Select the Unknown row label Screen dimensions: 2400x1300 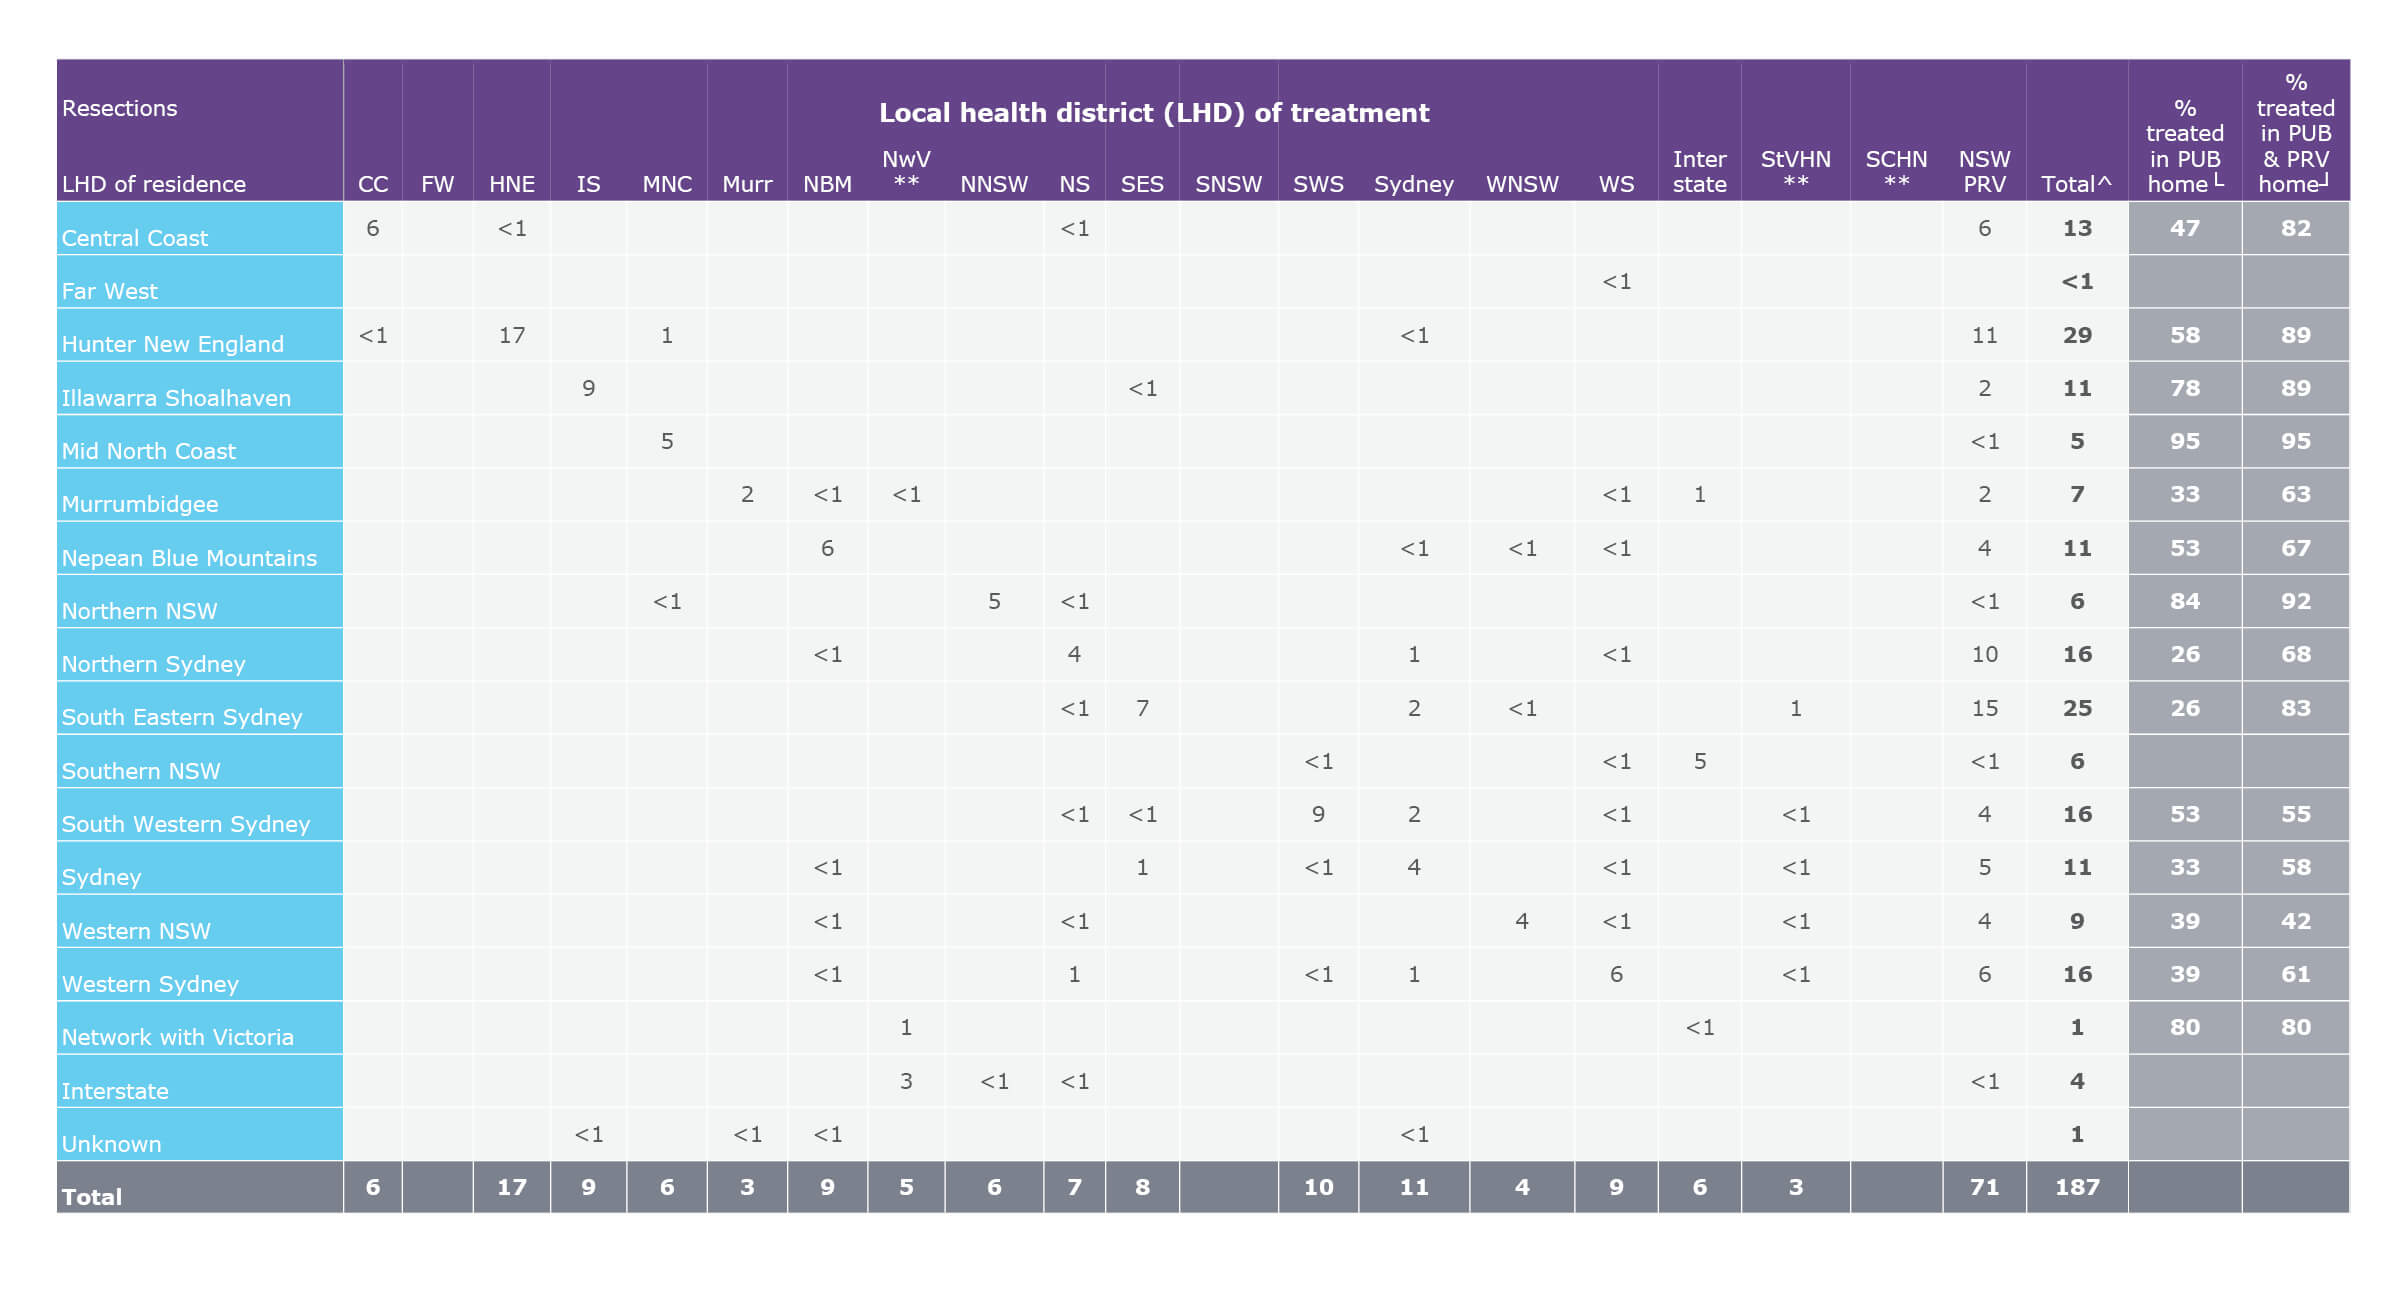tap(111, 1144)
